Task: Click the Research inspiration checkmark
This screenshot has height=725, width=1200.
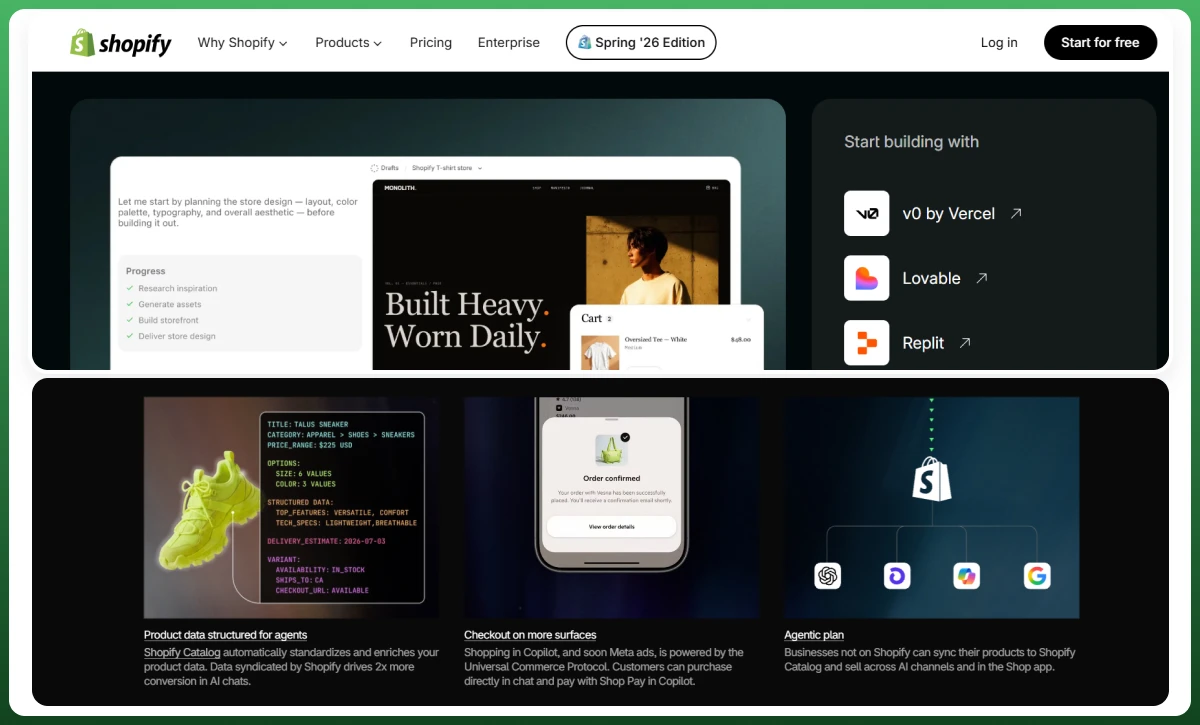Action: (x=130, y=288)
